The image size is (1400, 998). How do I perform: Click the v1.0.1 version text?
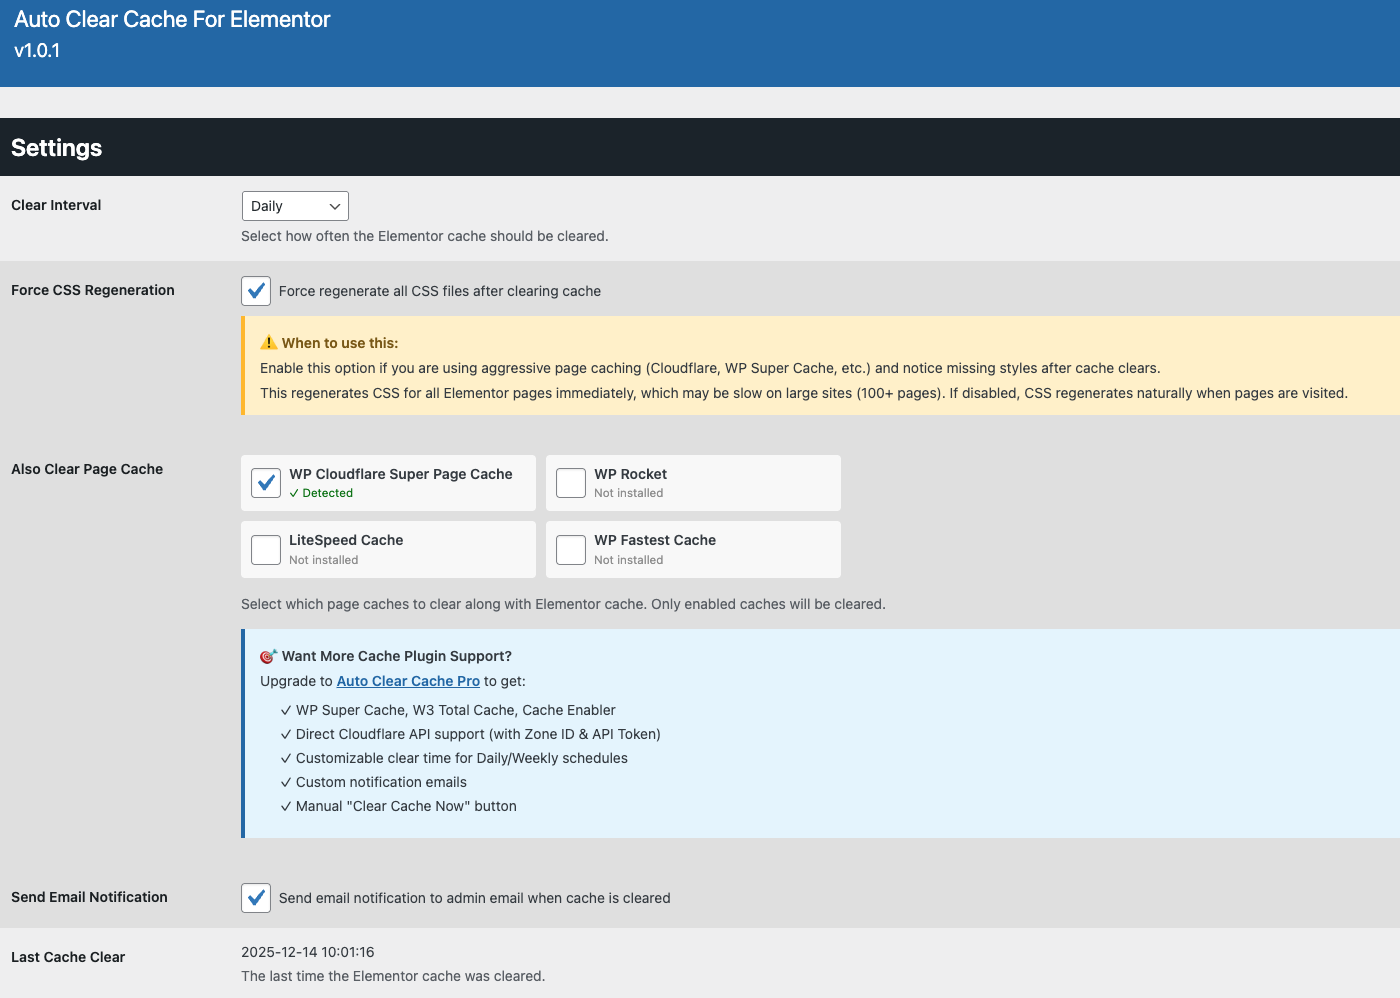pyautogui.click(x=37, y=51)
